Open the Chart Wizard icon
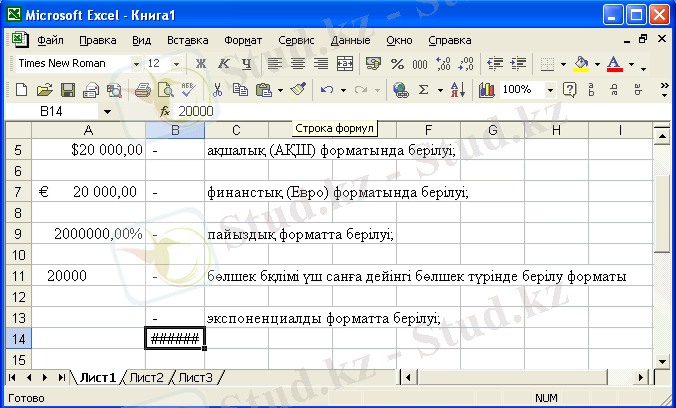 tap(486, 90)
